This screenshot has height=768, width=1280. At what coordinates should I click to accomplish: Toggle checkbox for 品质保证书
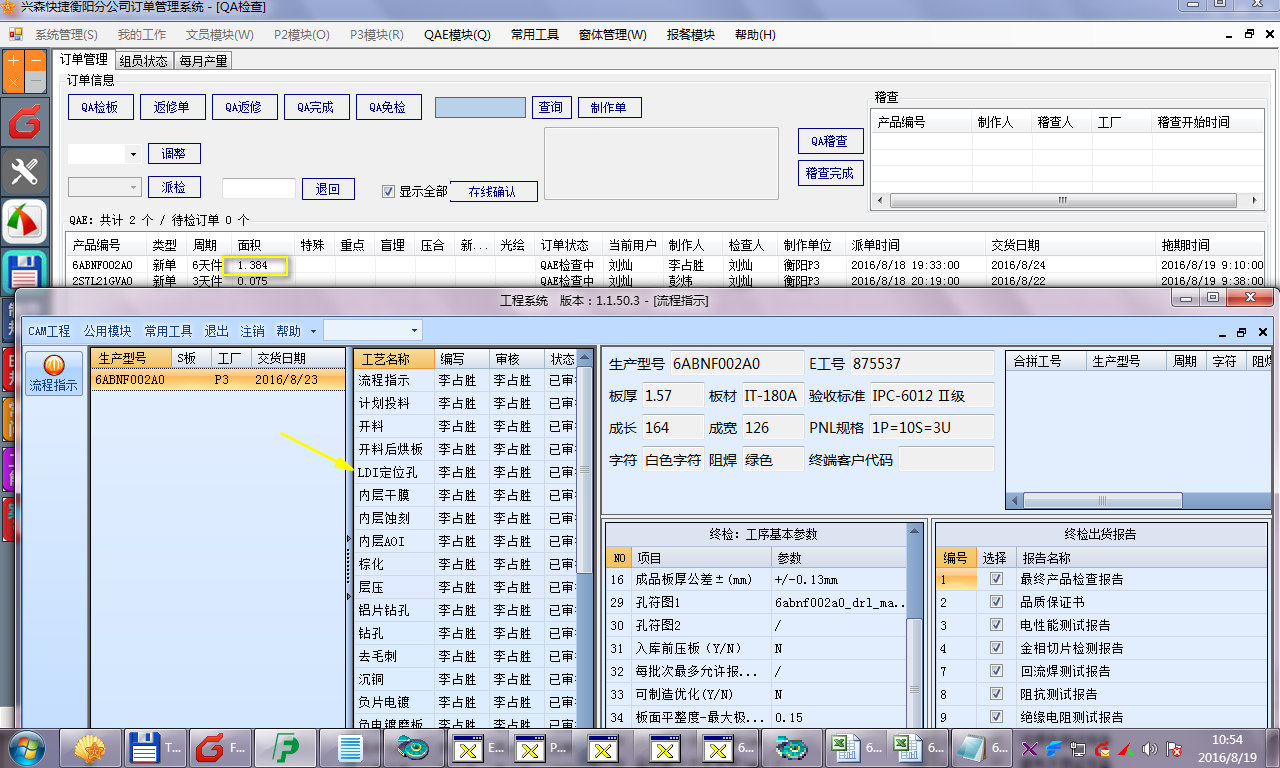click(995, 602)
